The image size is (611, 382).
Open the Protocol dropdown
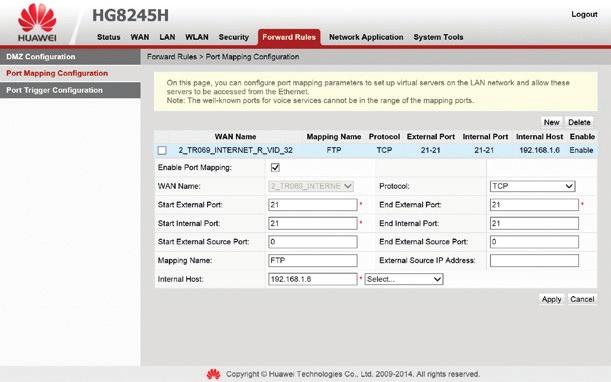coord(532,186)
